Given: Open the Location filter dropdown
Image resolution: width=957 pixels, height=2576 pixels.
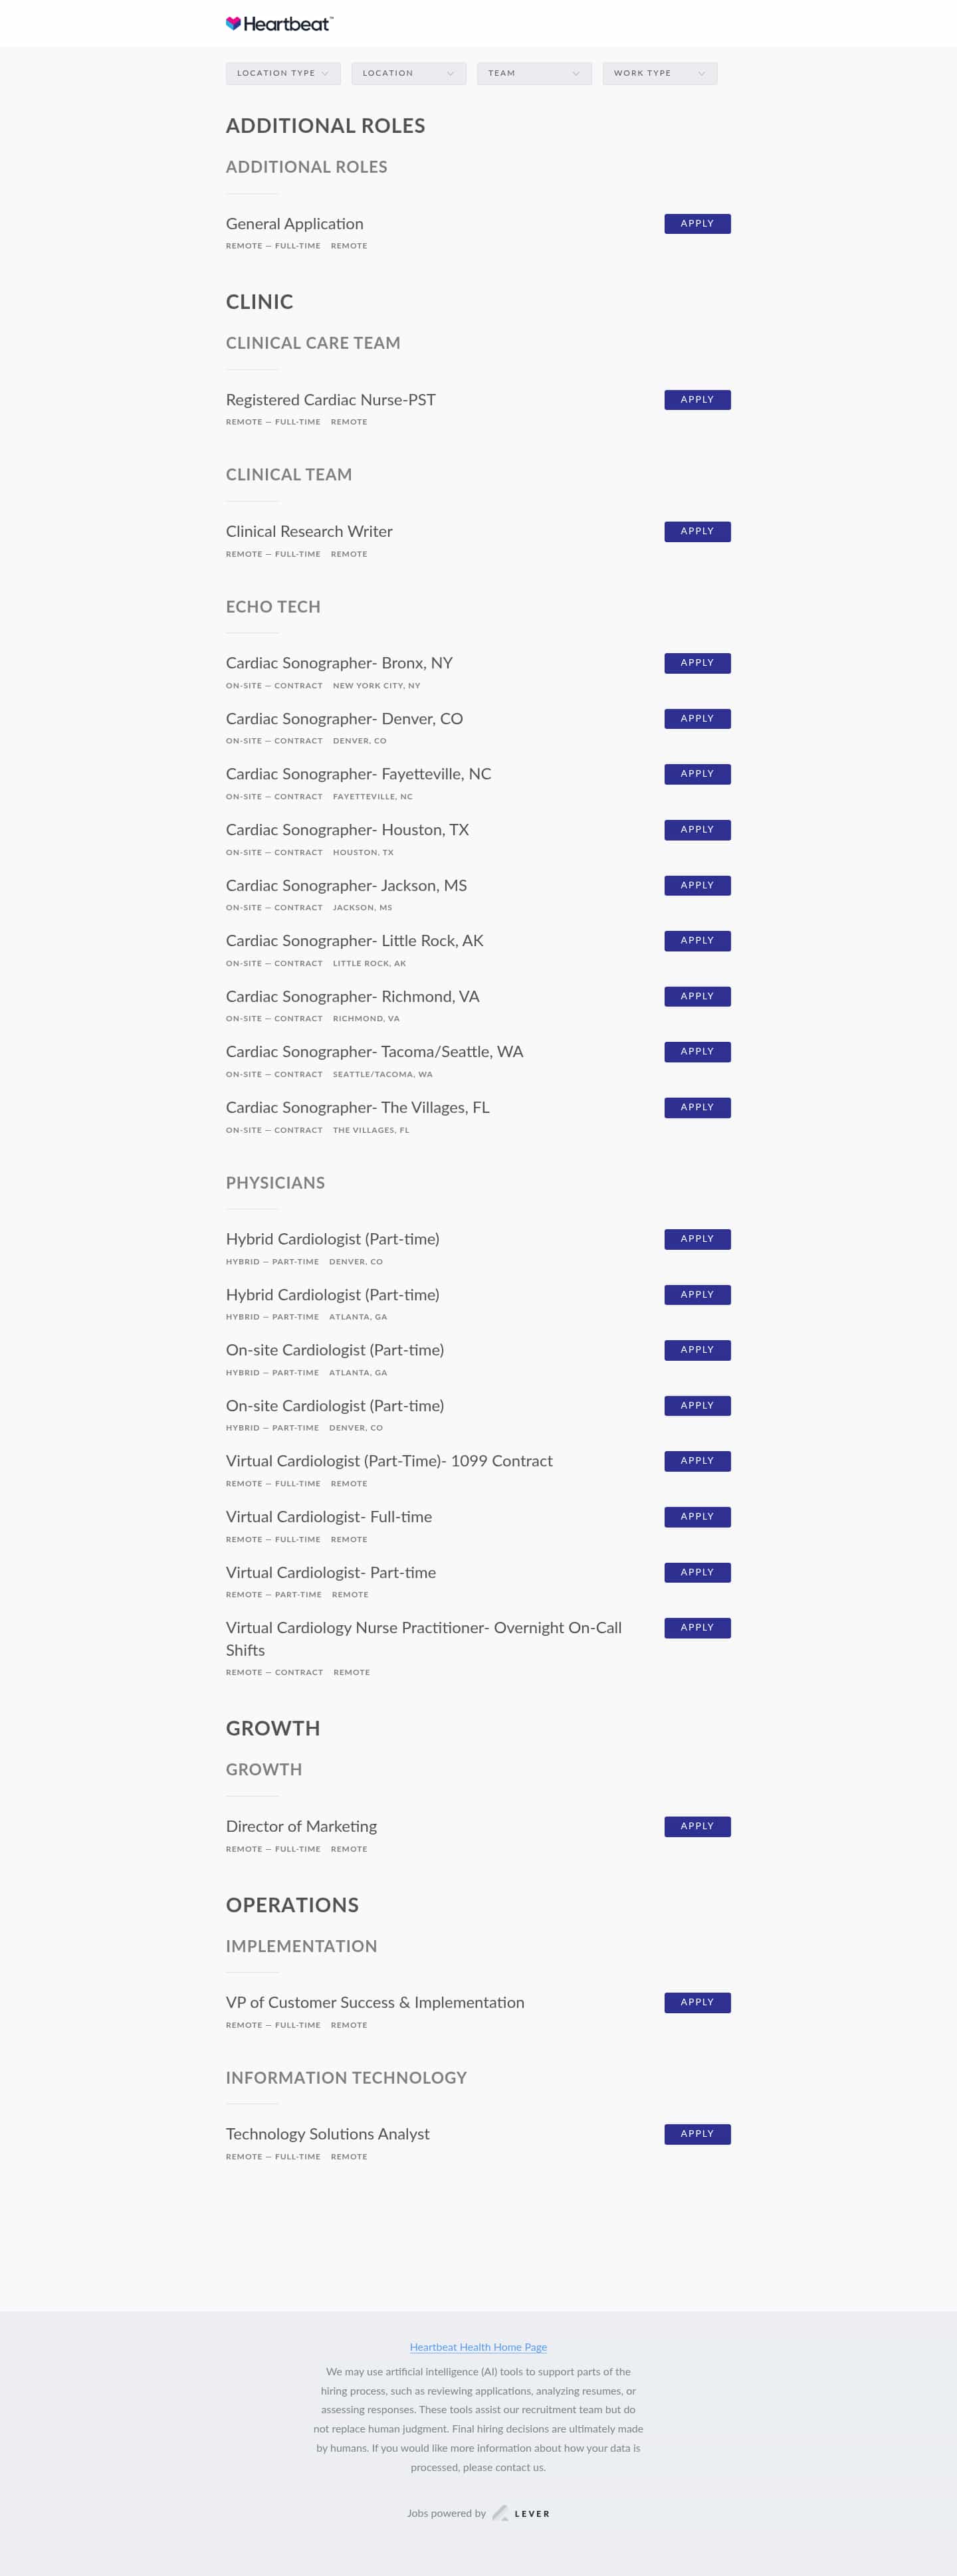Looking at the screenshot, I should tap(408, 72).
